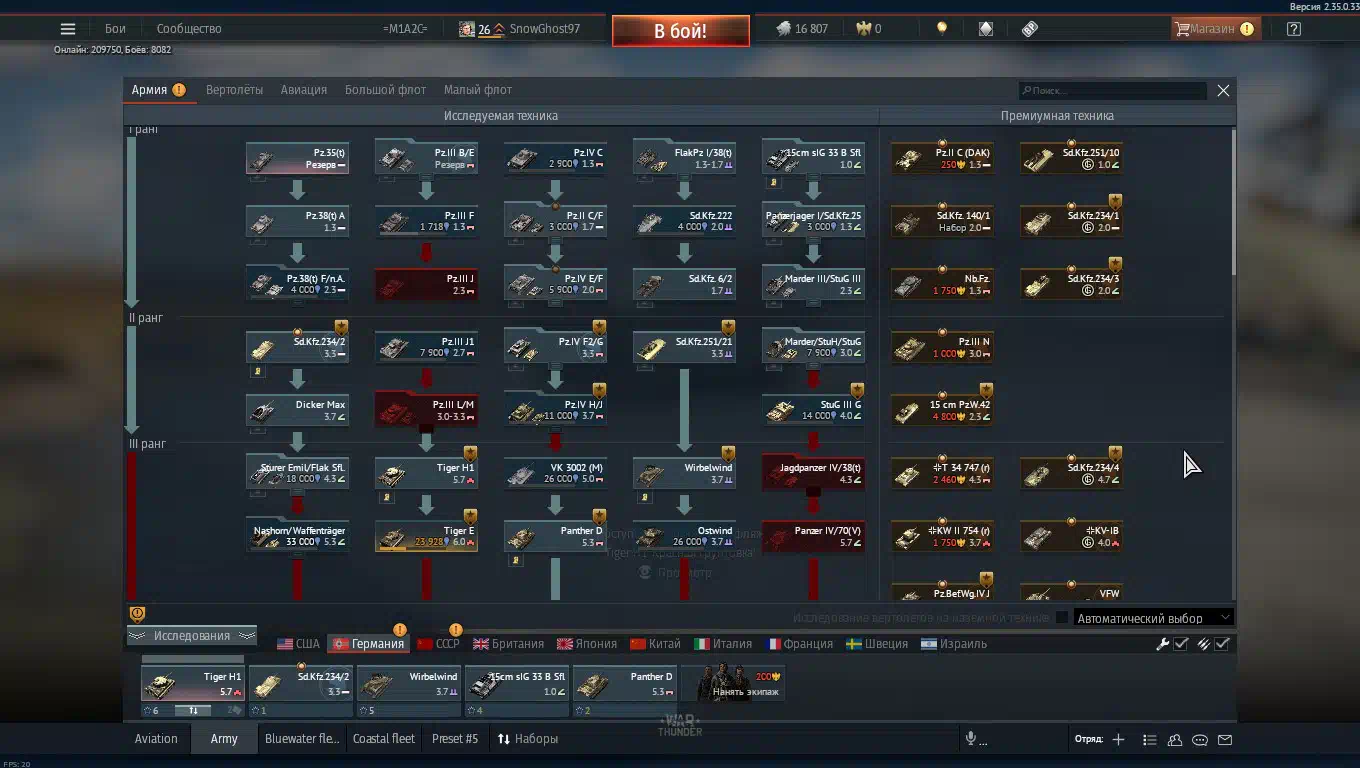Select the Япония nation tab
1360x768 pixels.
[x=587, y=644]
